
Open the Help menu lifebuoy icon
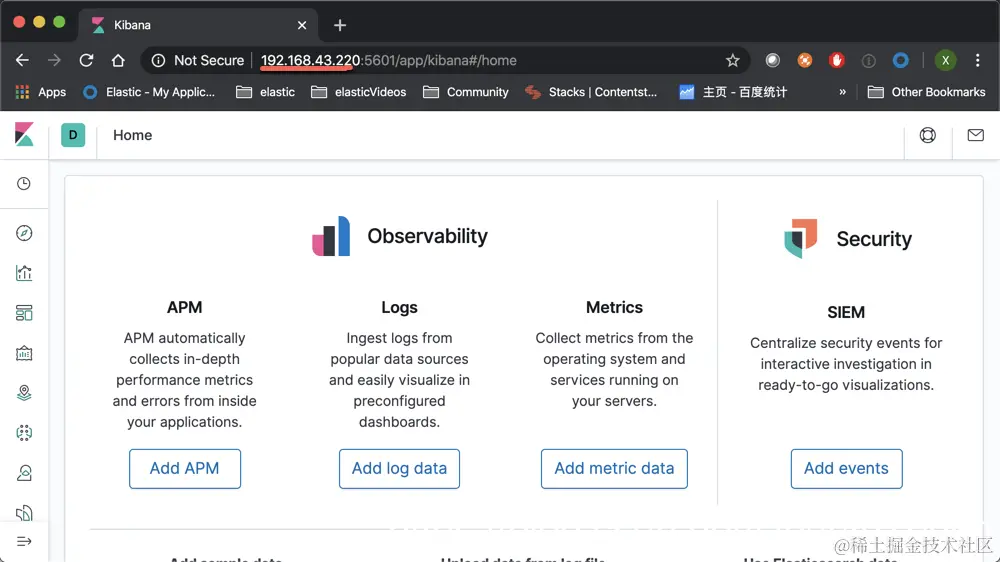927,135
